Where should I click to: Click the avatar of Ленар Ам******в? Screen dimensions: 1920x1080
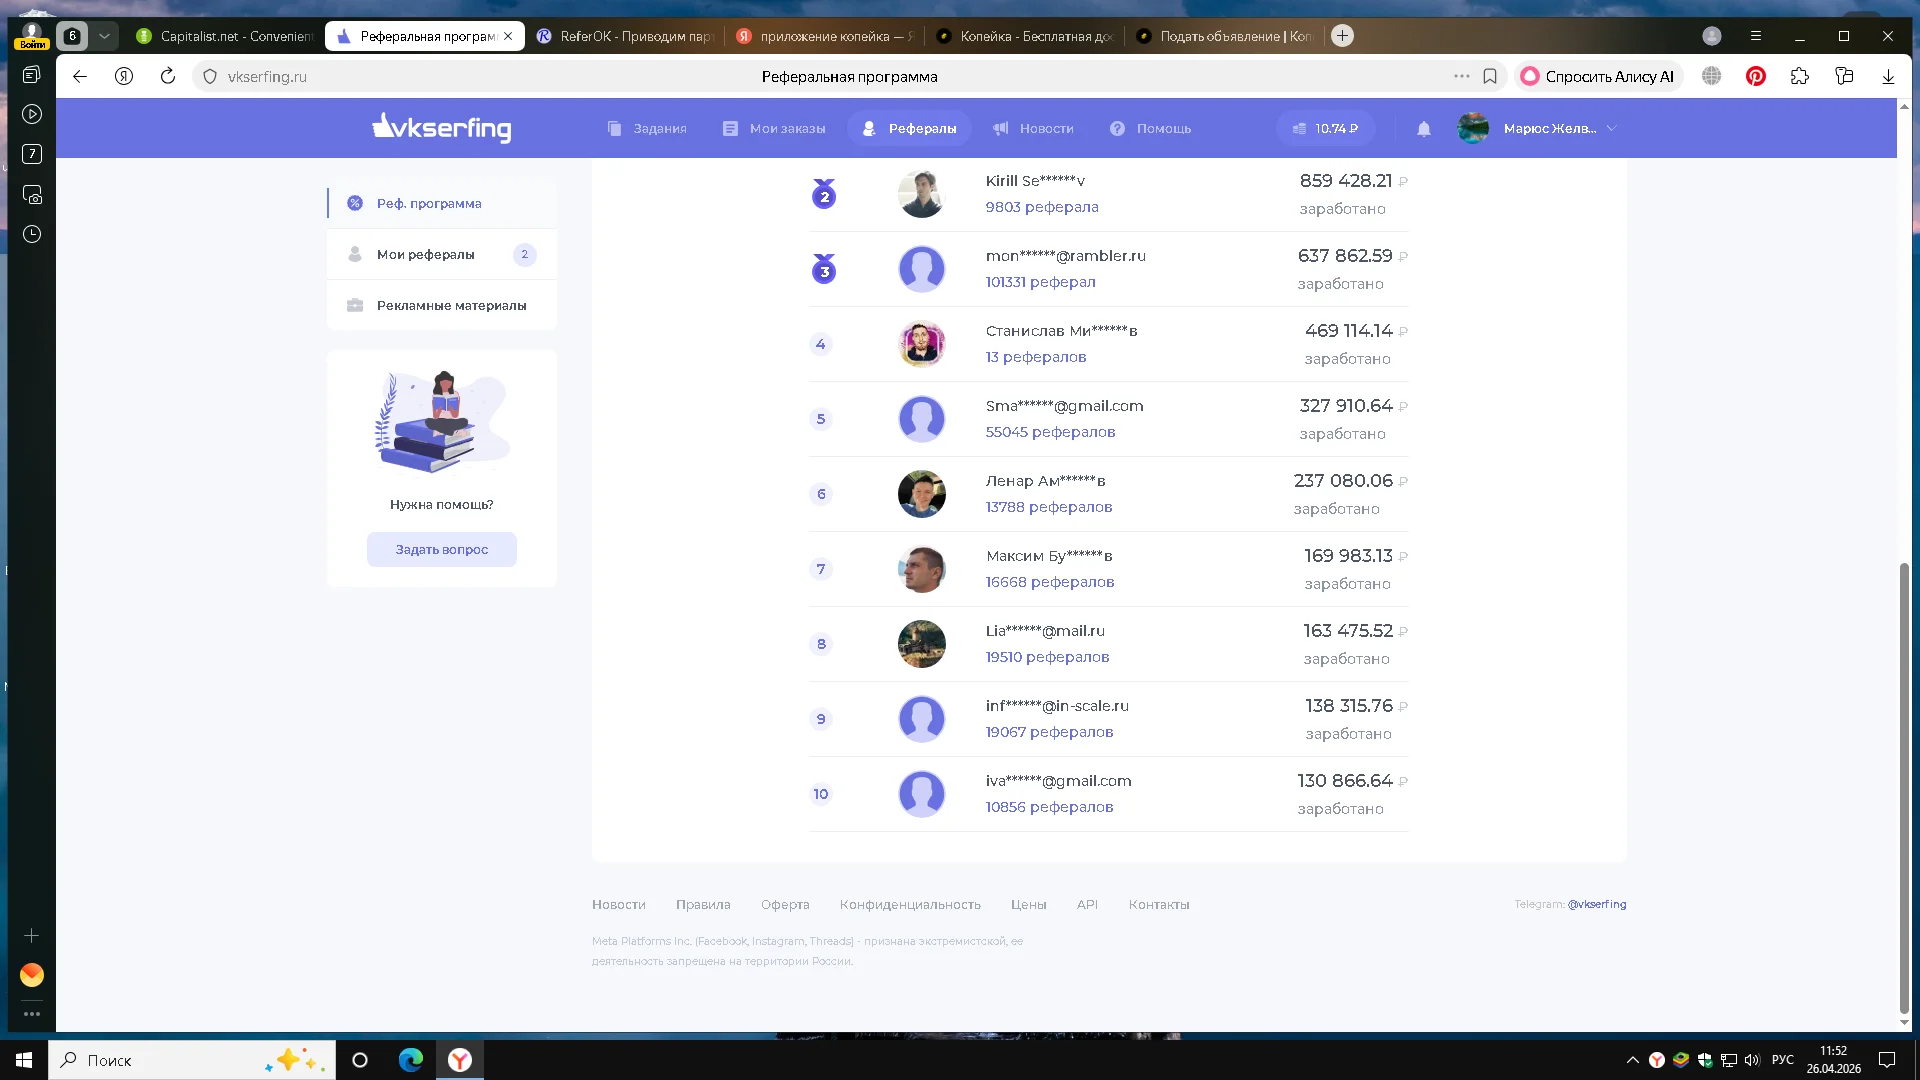[921, 494]
